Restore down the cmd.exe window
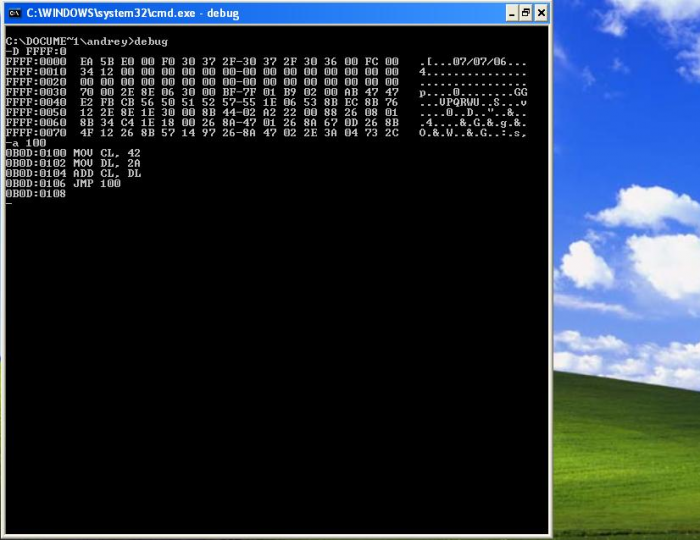 pyautogui.click(x=526, y=13)
